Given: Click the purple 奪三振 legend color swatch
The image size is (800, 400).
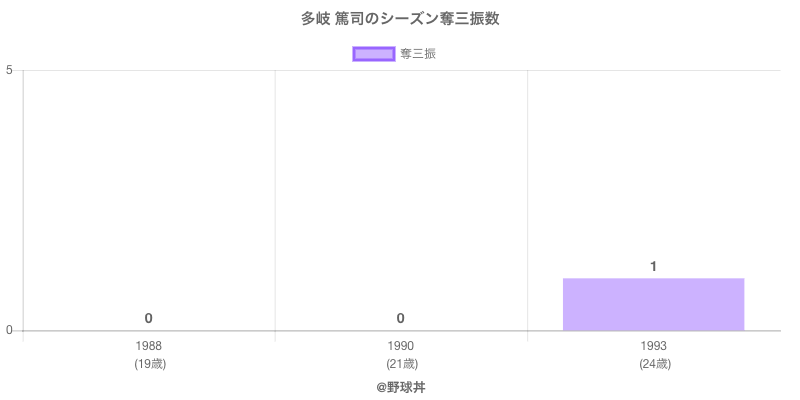Looking at the screenshot, I should point(374,54).
